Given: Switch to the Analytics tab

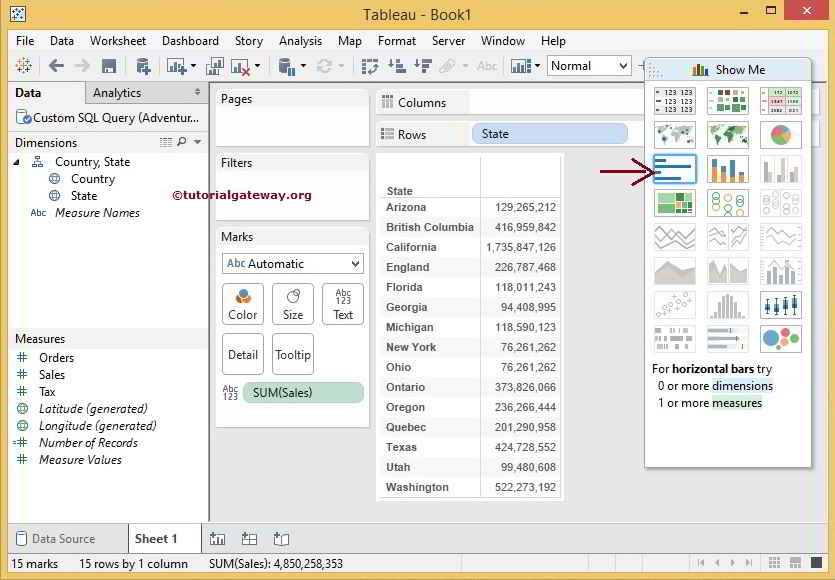Looking at the screenshot, I should coord(117,93).
